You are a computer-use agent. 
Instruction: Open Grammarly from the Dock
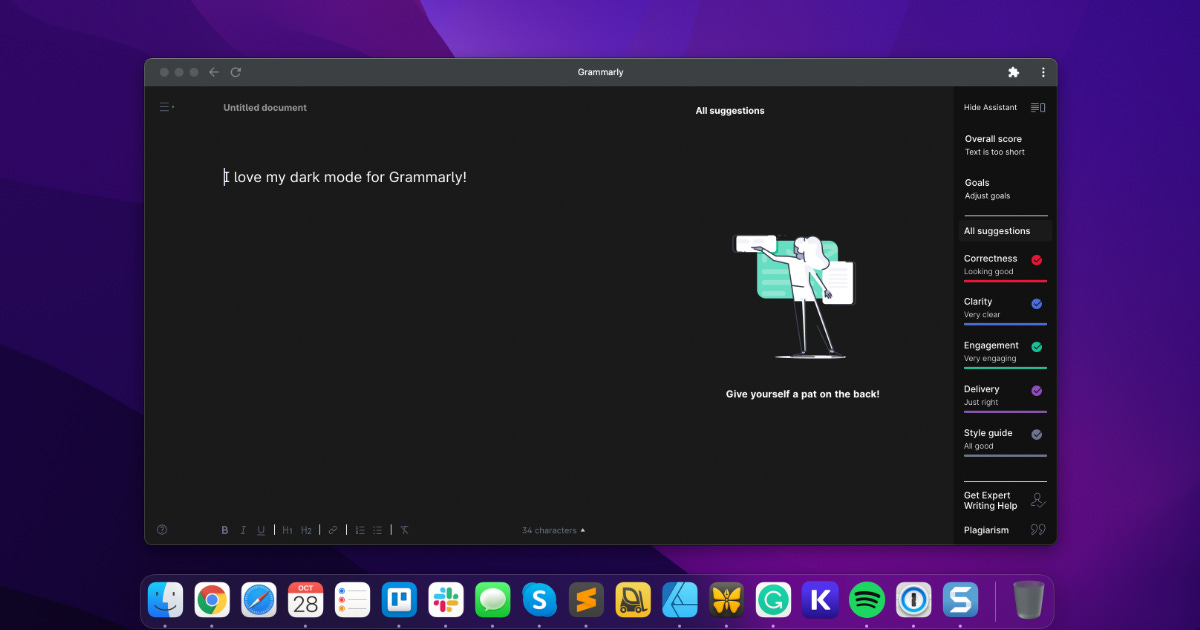pyautogui.click(x=773, y=600)
